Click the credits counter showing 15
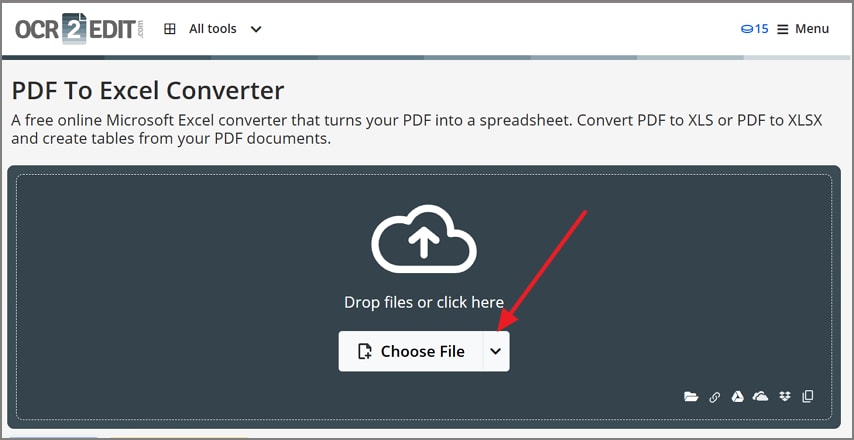This screenshot has width=854, height=440. point(755,29)
